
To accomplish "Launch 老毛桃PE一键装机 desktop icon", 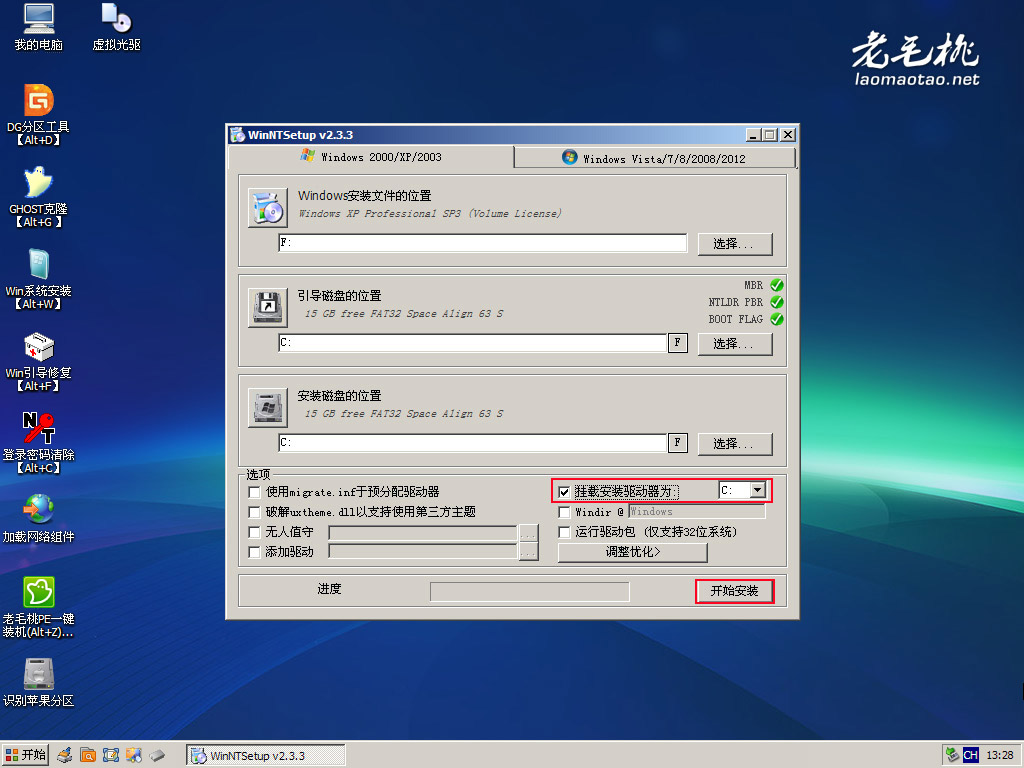I will click(39, 607).
